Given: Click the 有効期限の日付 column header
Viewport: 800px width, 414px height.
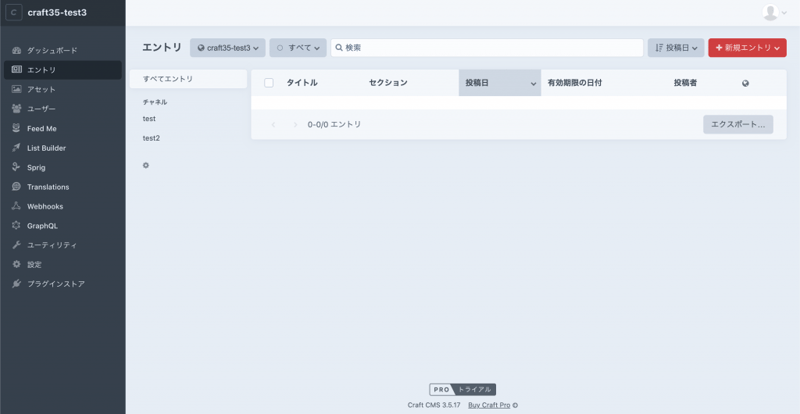Looking at the screenshot, I should pyautogui.click(x=574, y=83).
